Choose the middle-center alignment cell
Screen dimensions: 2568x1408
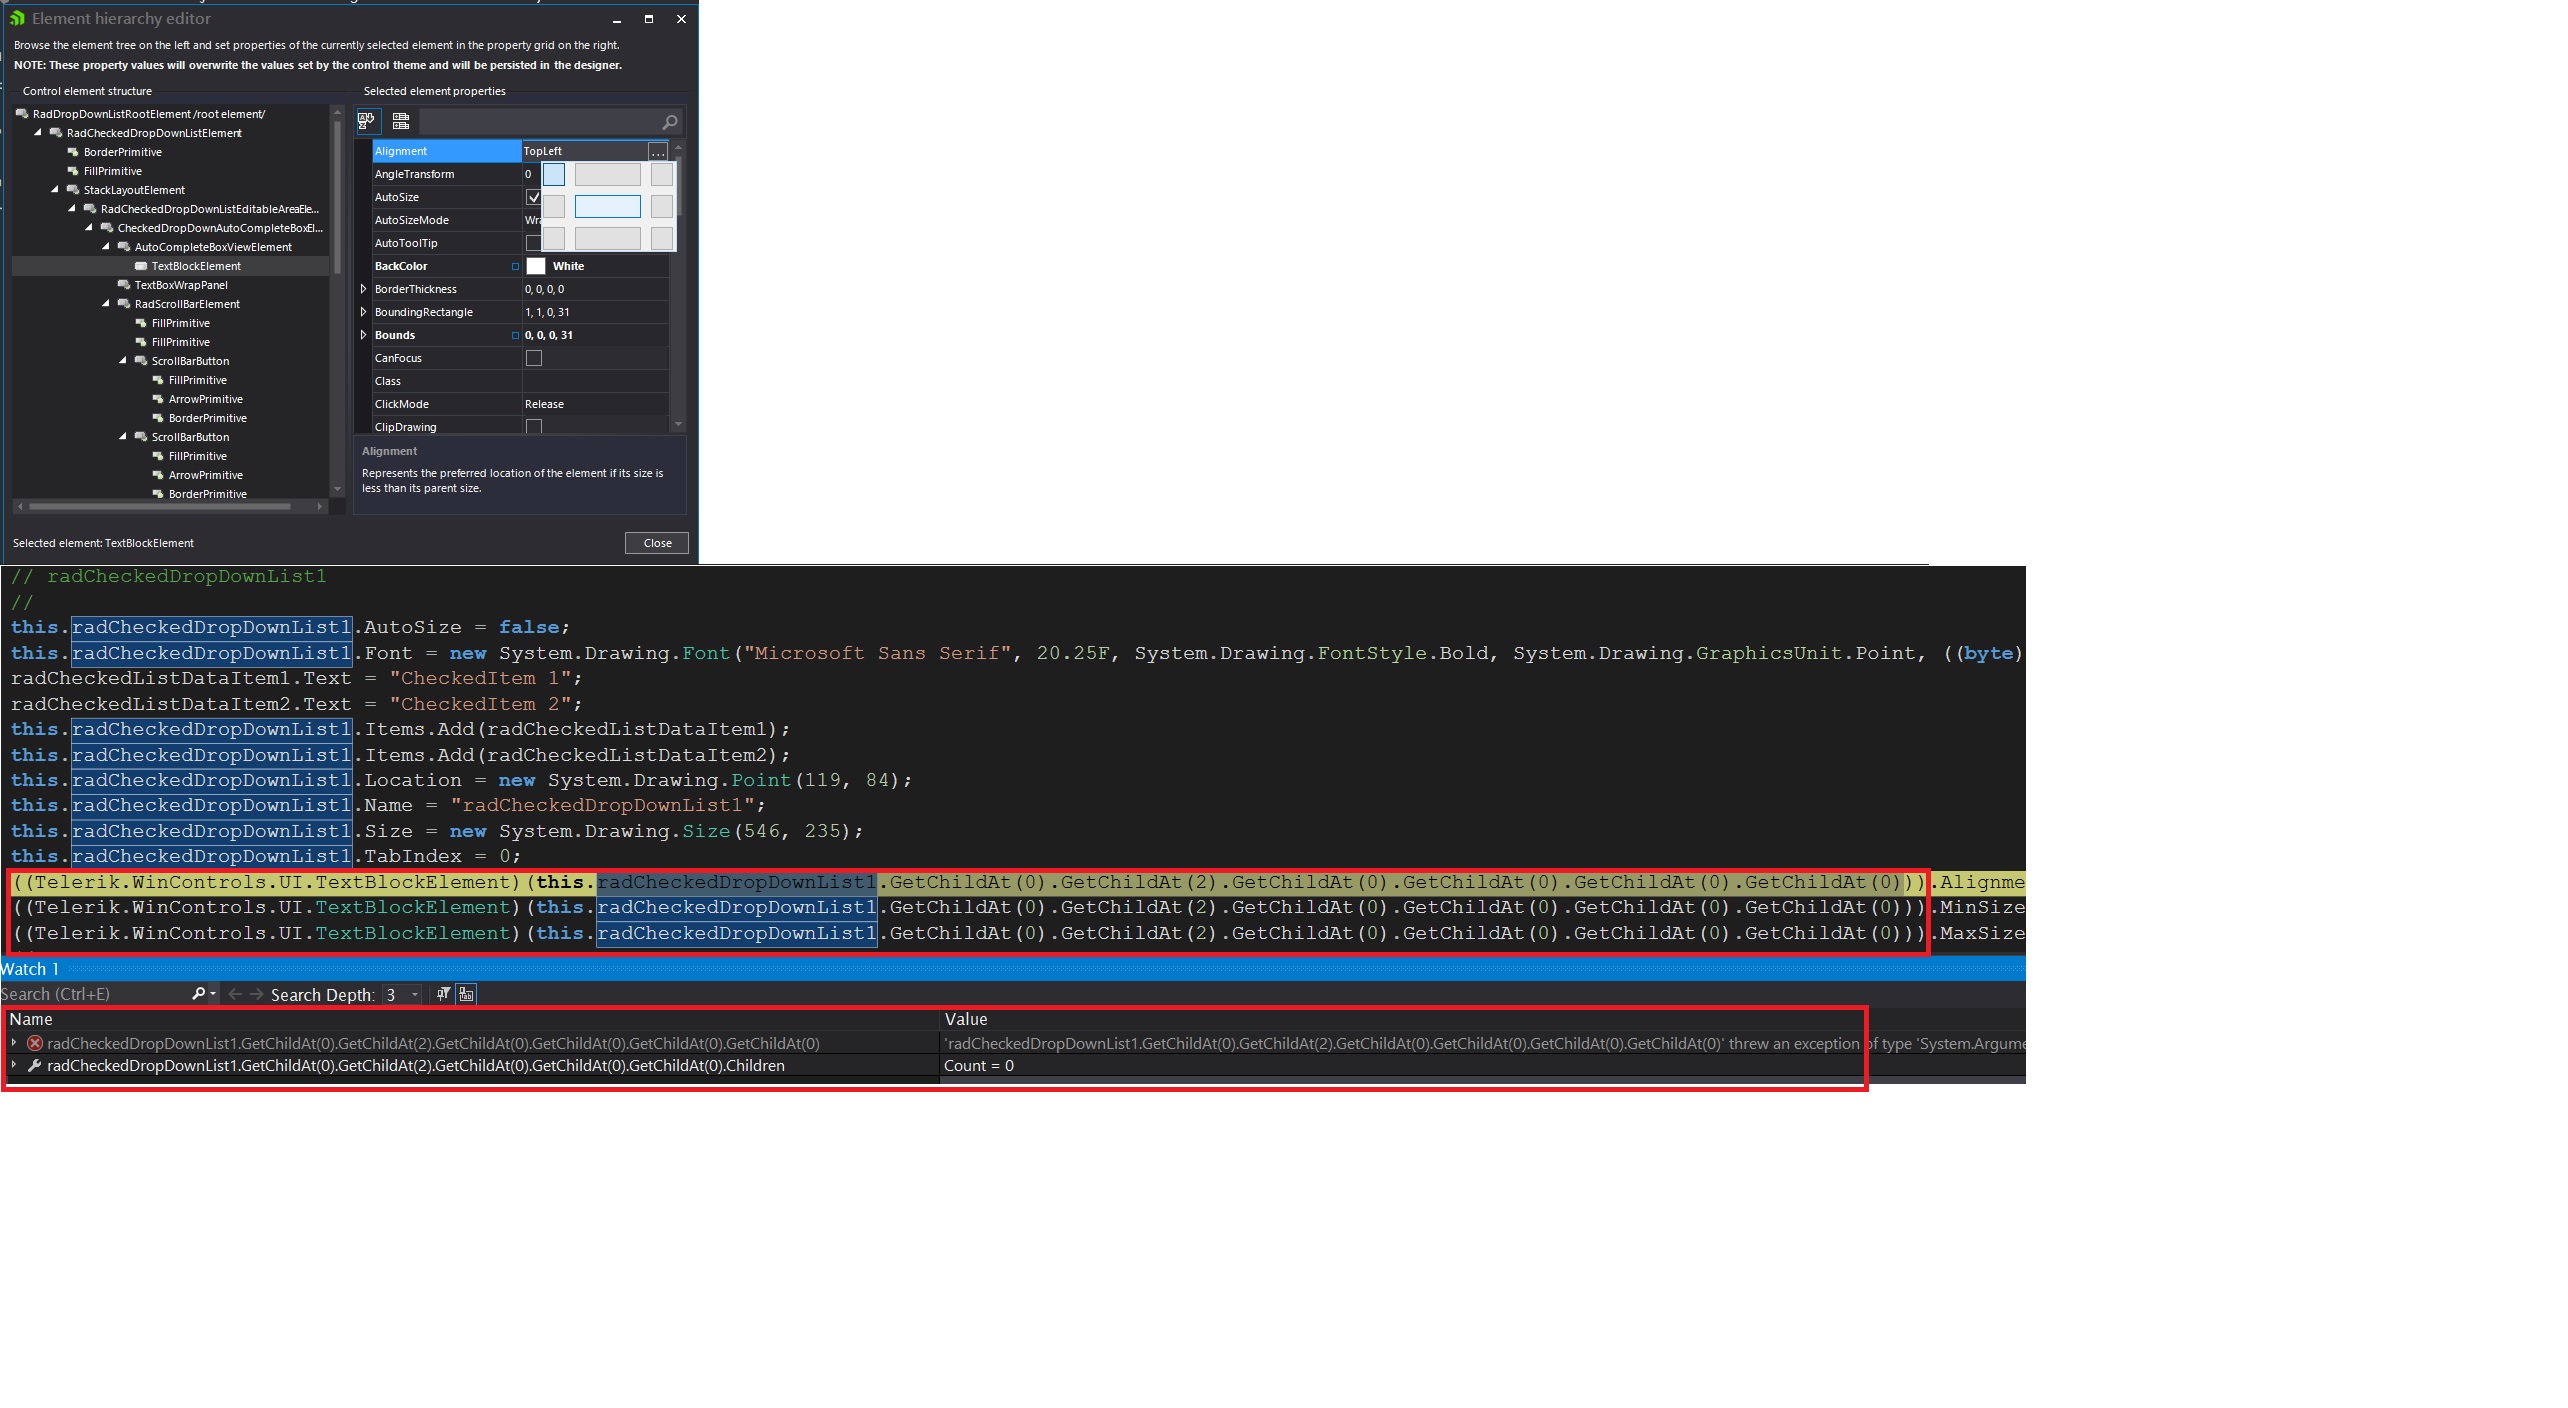click(607, 207)
